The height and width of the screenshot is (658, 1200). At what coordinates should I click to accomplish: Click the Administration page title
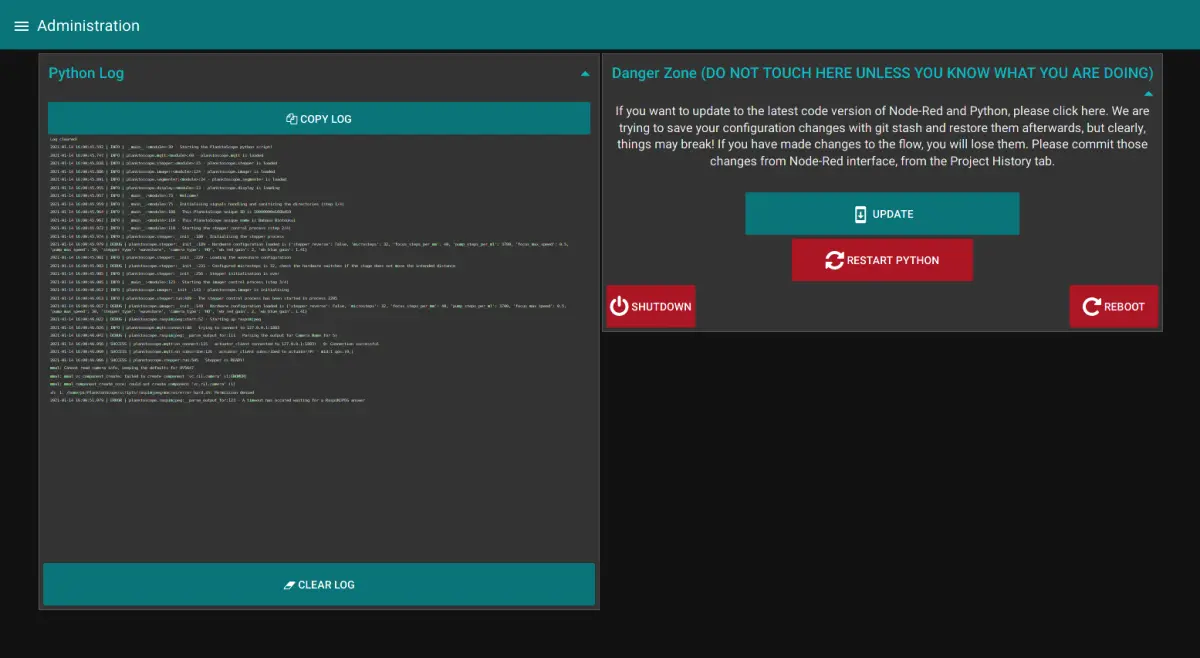pyautogui.click(x=88, y=26)
